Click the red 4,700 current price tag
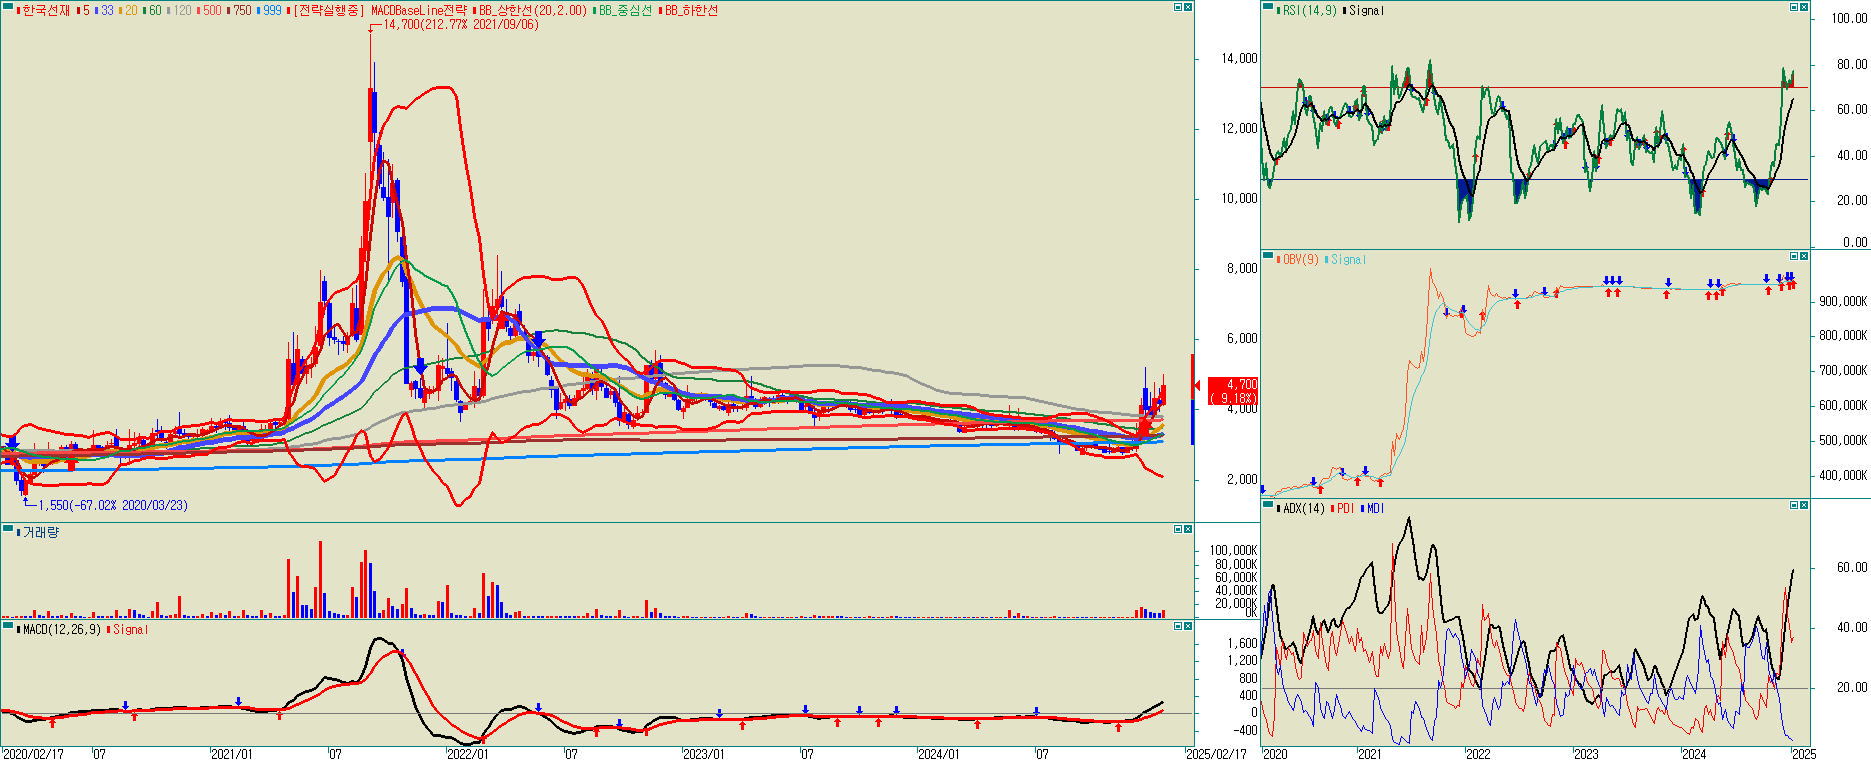 [x=1233, y=391]
